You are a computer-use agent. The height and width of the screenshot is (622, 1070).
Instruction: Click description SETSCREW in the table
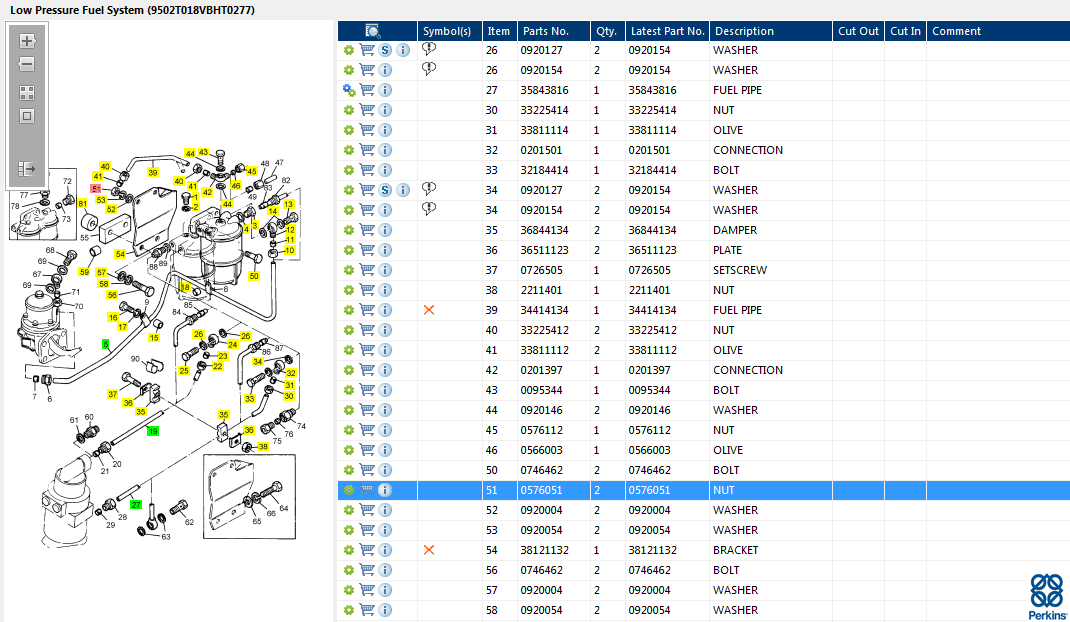pos(740,270)
